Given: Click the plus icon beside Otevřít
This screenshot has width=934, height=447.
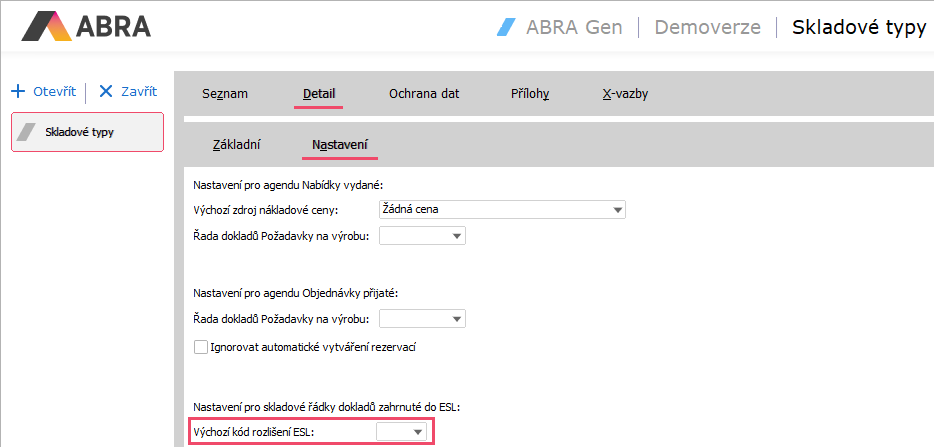Looking at the screenshot, I should click(x=18, y=91).
